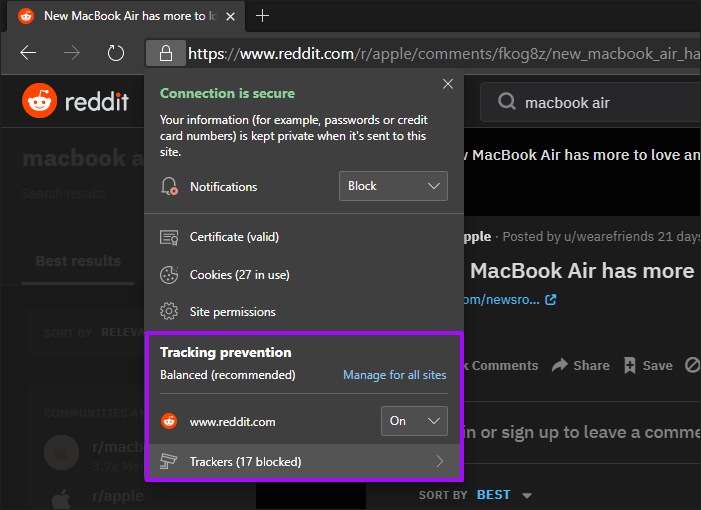The image size is (701, 510).
Task: Open the post Comments link
Action: [x=501, y=365]
